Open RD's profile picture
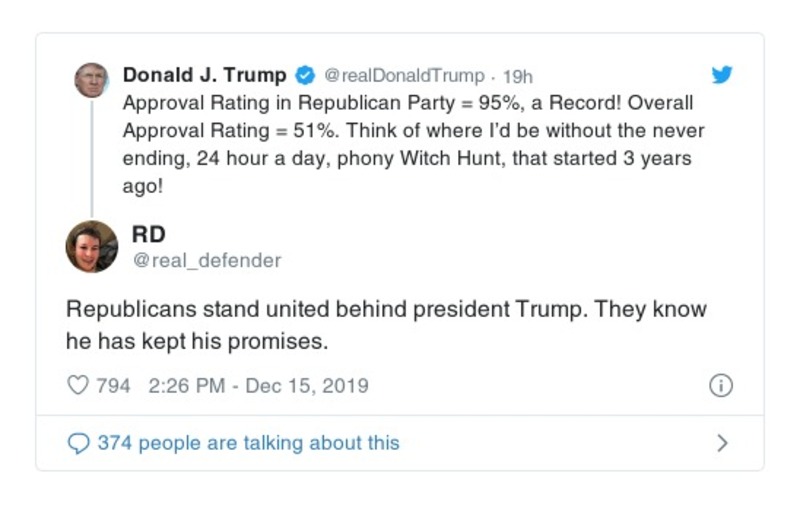 [x=92, y=246]
